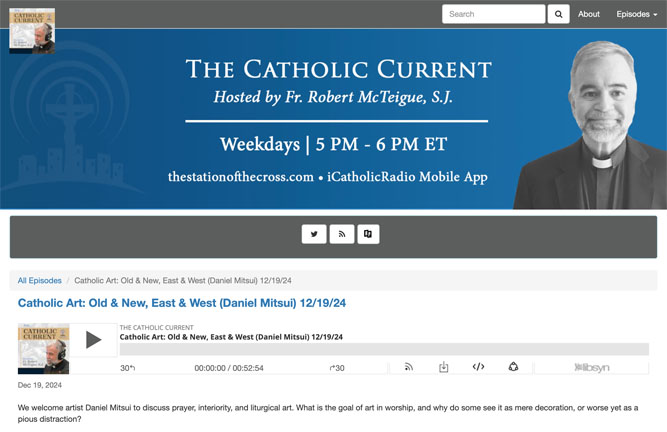Click the Dec 19, 2024 date
Viewport: 667px width, 432px height.
click(40, 385)
